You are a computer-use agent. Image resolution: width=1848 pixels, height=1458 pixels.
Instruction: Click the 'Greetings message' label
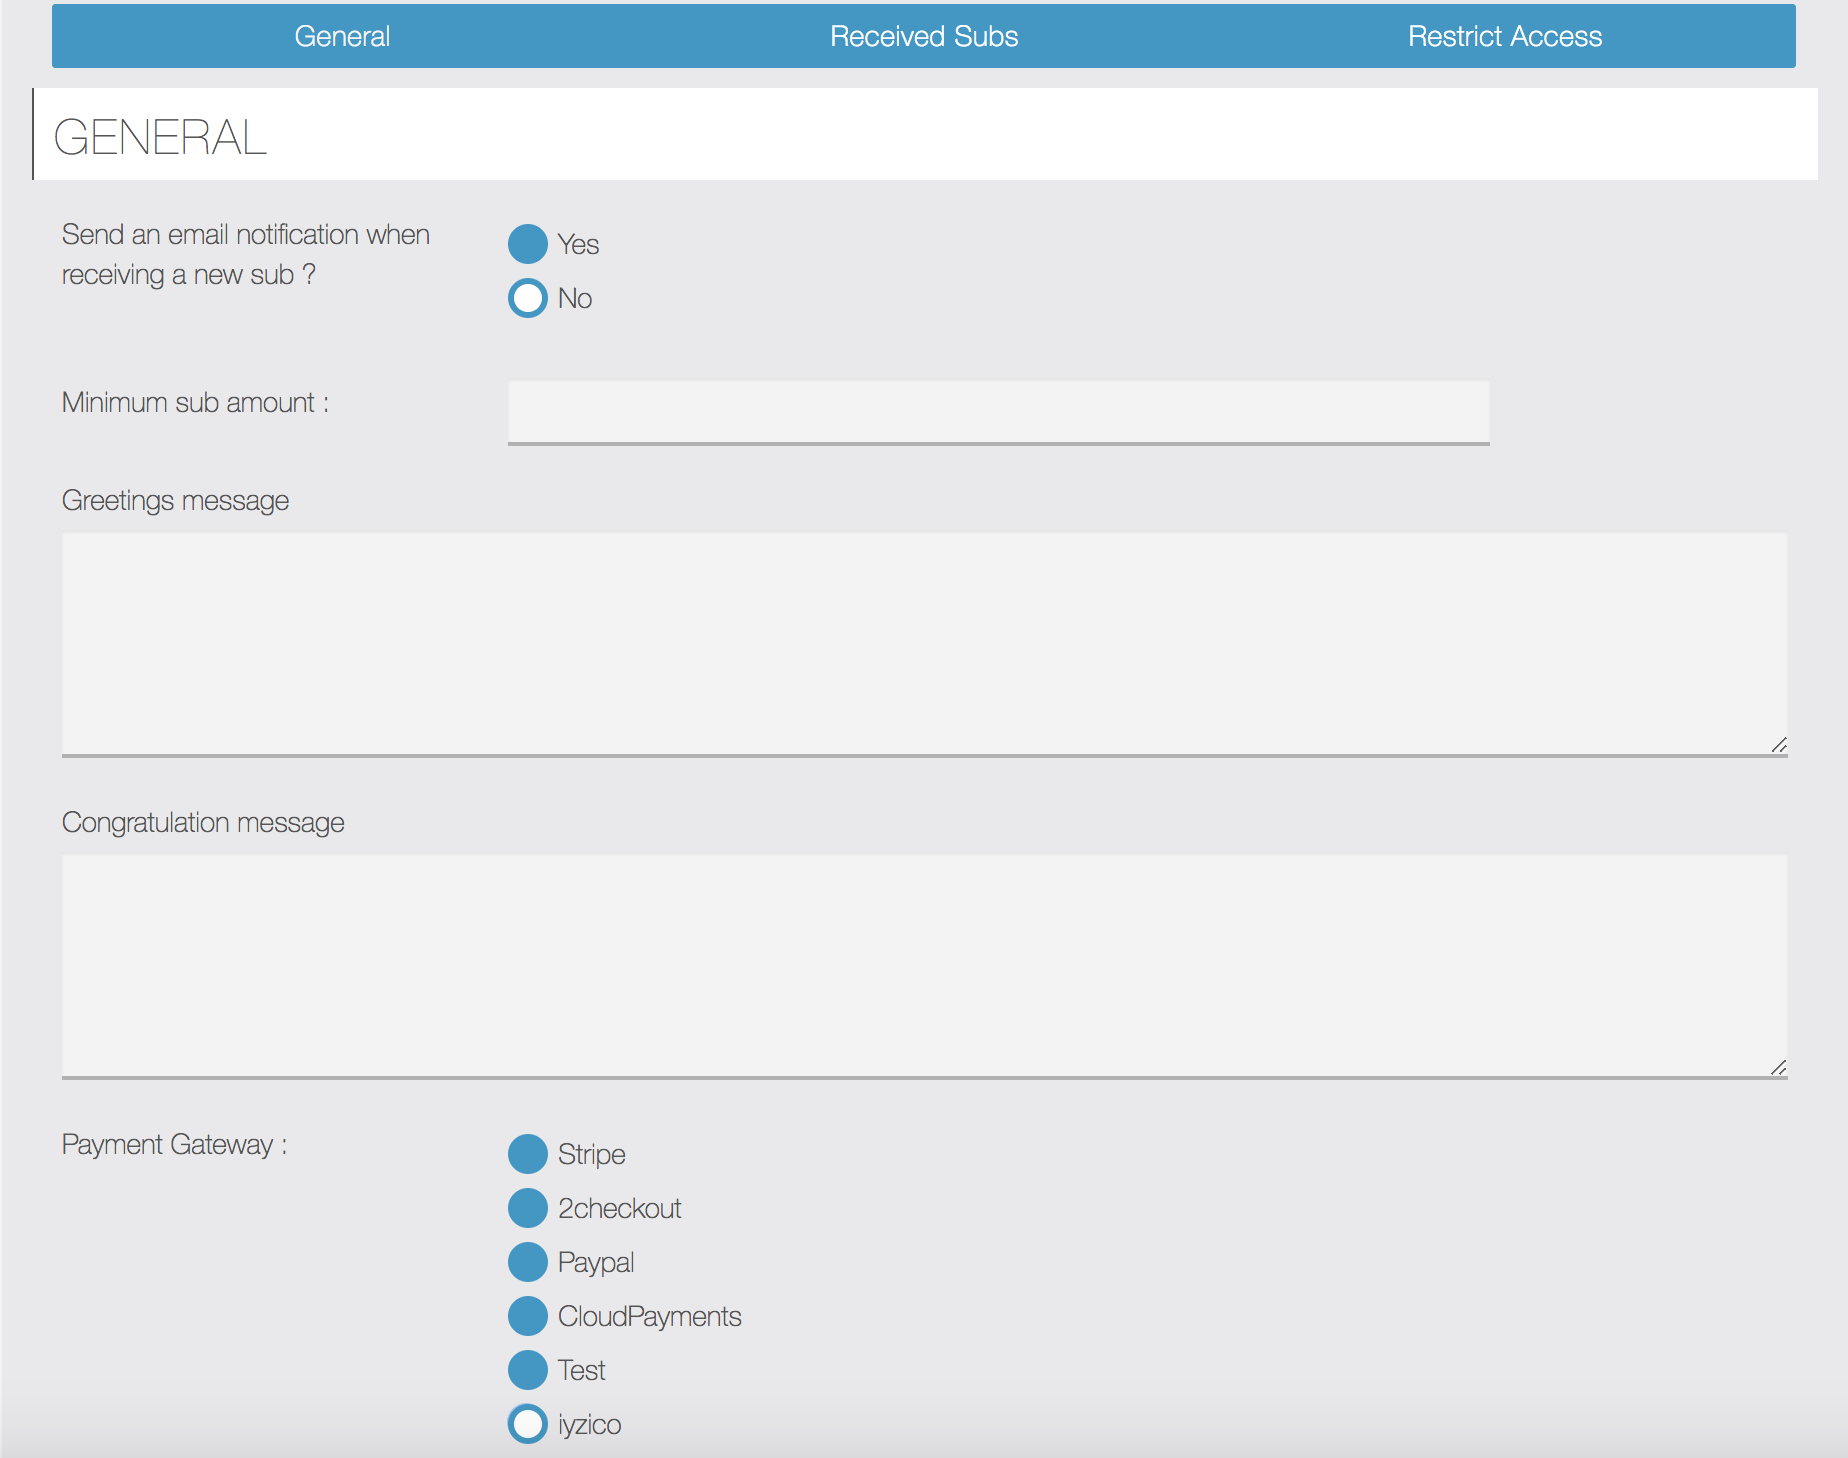point(175,500)
